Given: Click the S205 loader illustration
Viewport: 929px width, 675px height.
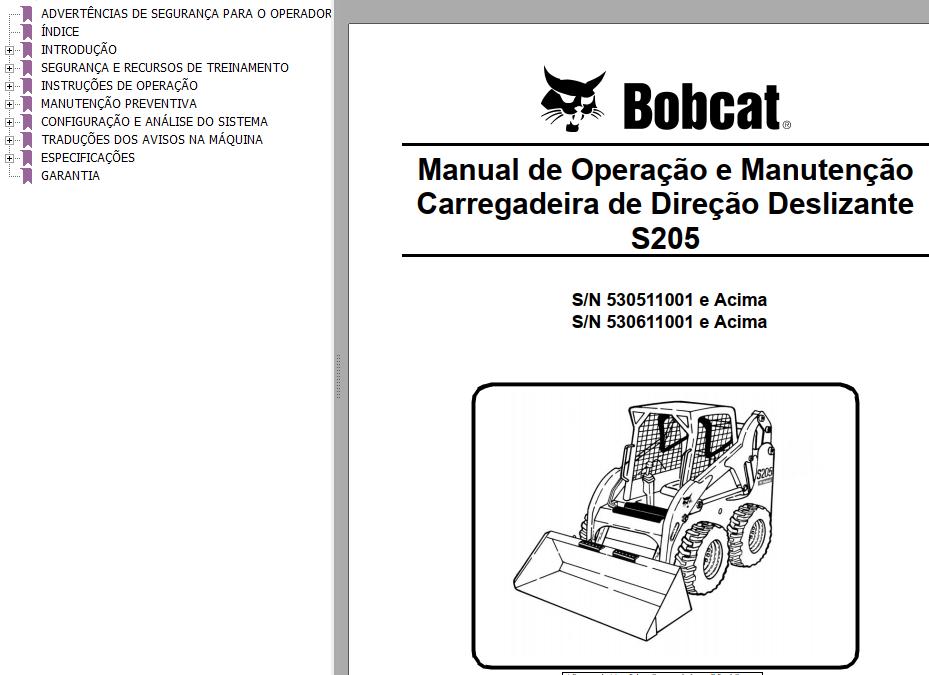Looking at the screenshot, I should (x=665, y=526).
